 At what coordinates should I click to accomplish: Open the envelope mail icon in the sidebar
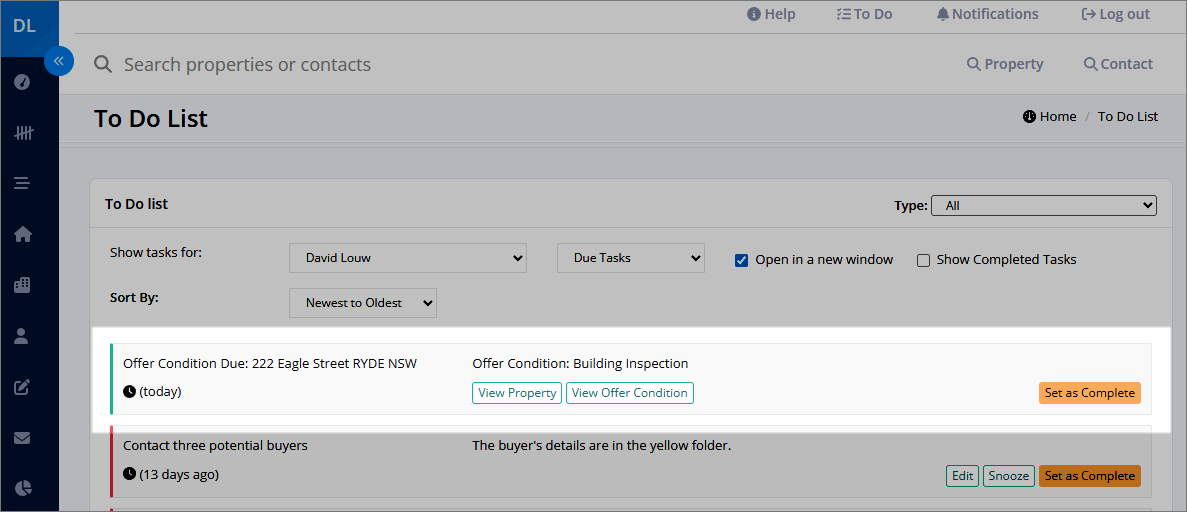coord(23,438)
